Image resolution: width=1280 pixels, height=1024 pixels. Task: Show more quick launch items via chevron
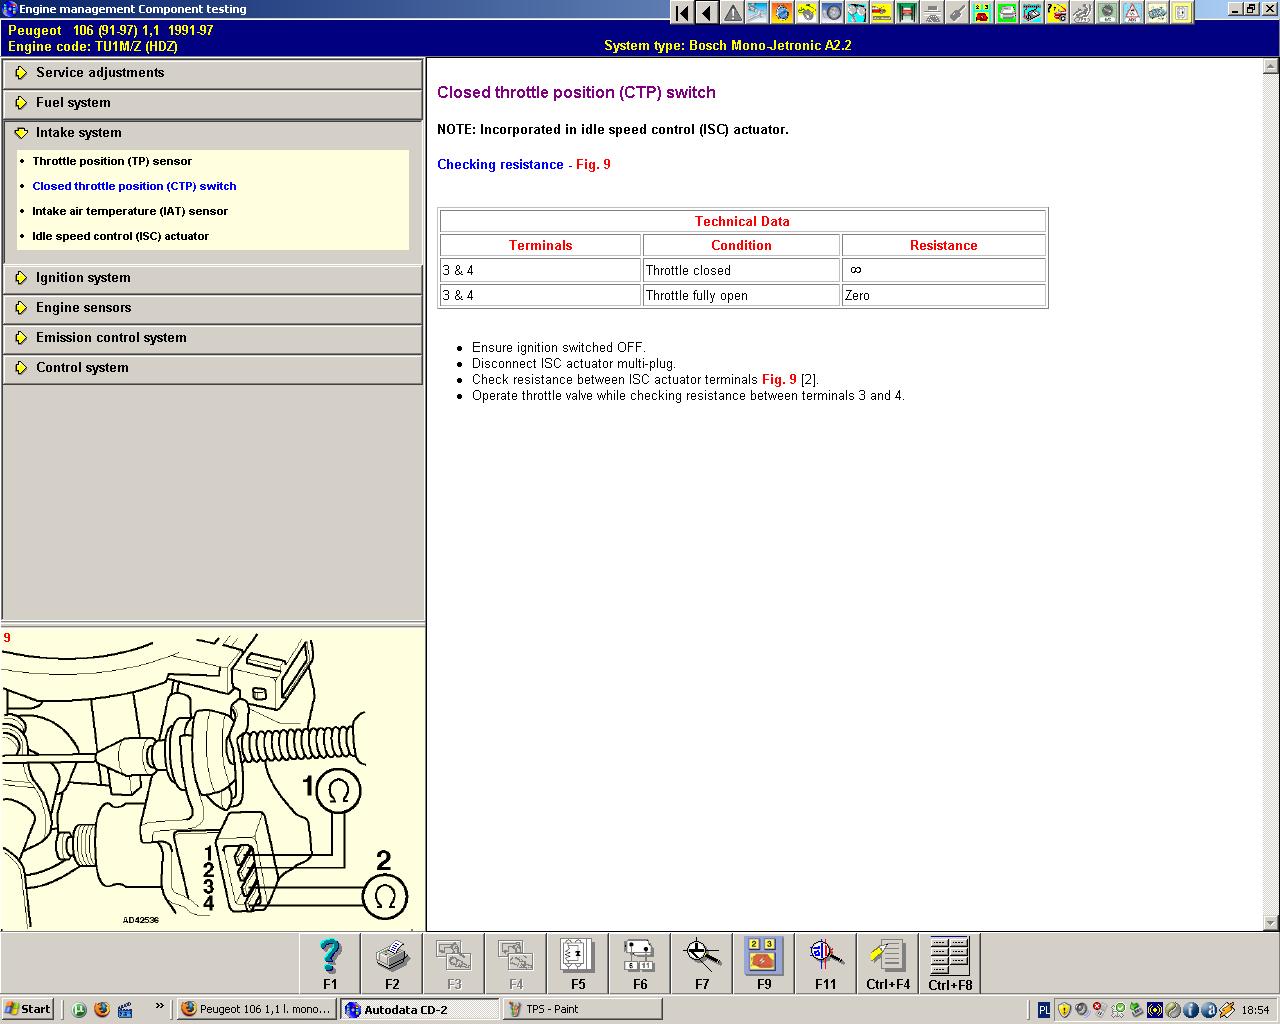pyautogui.click(x=159, y=1007)
